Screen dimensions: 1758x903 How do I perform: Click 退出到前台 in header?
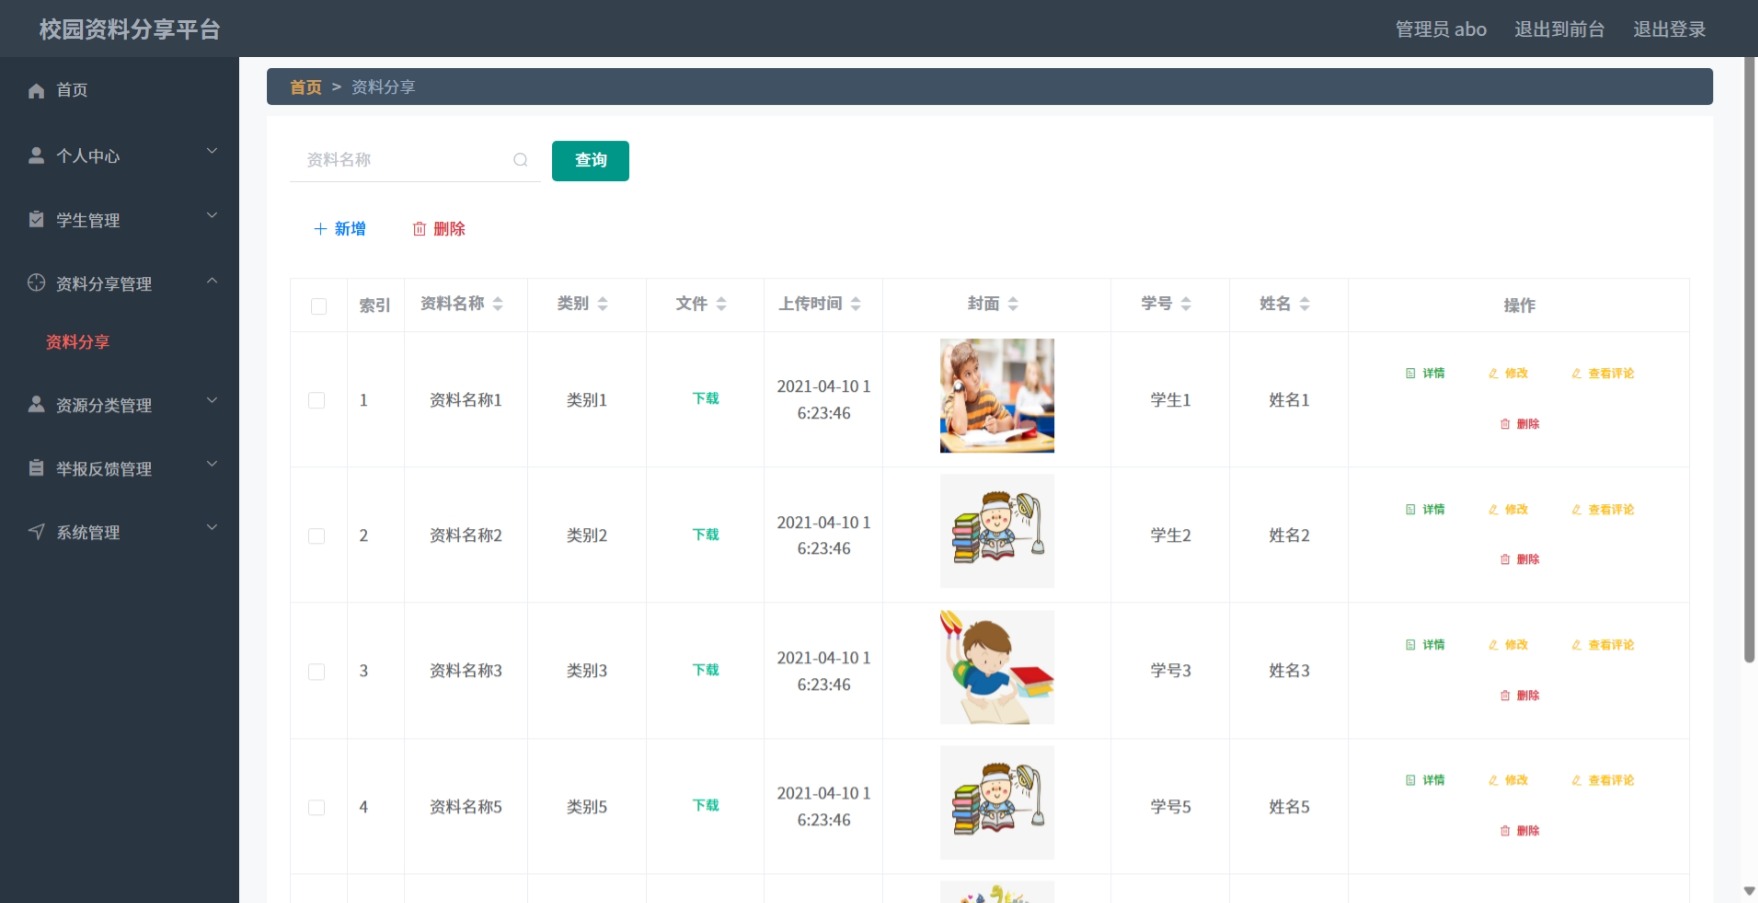pos(1559,29)
